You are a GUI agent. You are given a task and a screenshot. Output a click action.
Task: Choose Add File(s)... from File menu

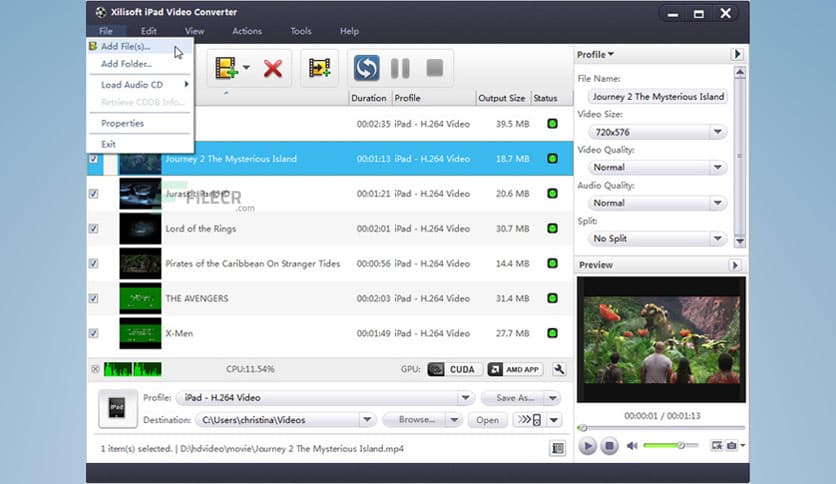[x=140, y=46]
